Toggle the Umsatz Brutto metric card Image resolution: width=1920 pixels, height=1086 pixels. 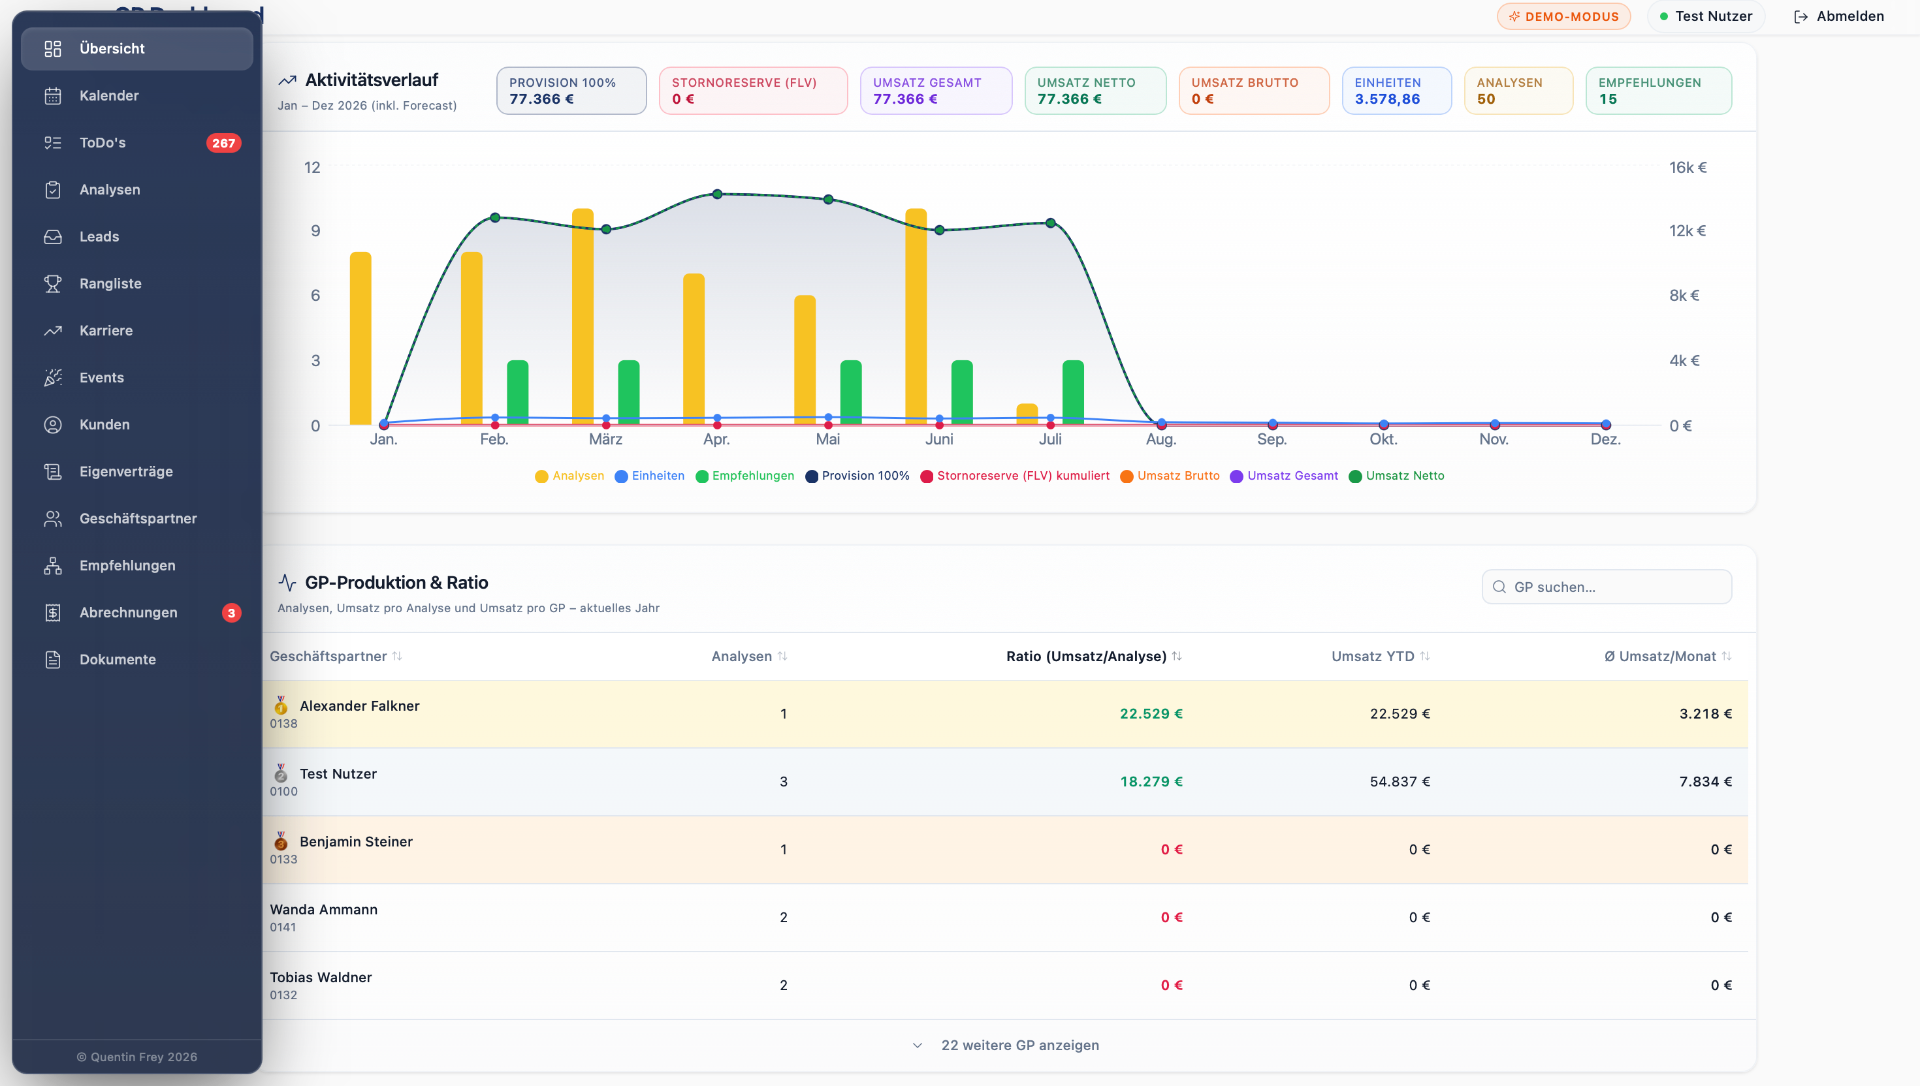point(1254,91)
